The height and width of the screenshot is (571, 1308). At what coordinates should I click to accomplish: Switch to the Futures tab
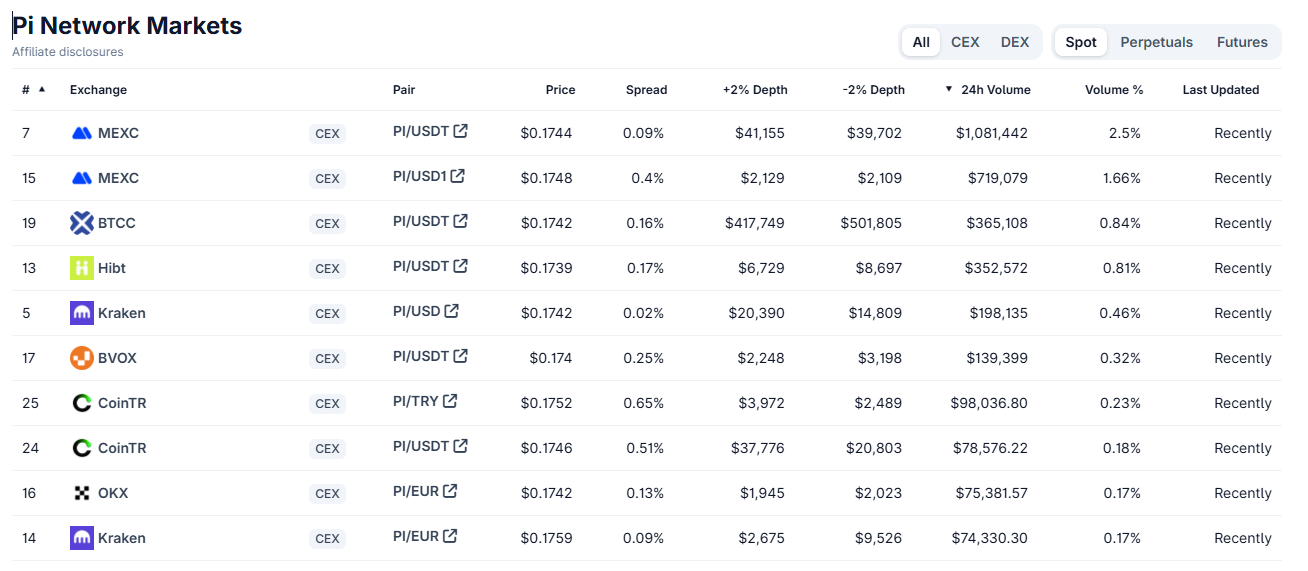(x=1242, y=42)
